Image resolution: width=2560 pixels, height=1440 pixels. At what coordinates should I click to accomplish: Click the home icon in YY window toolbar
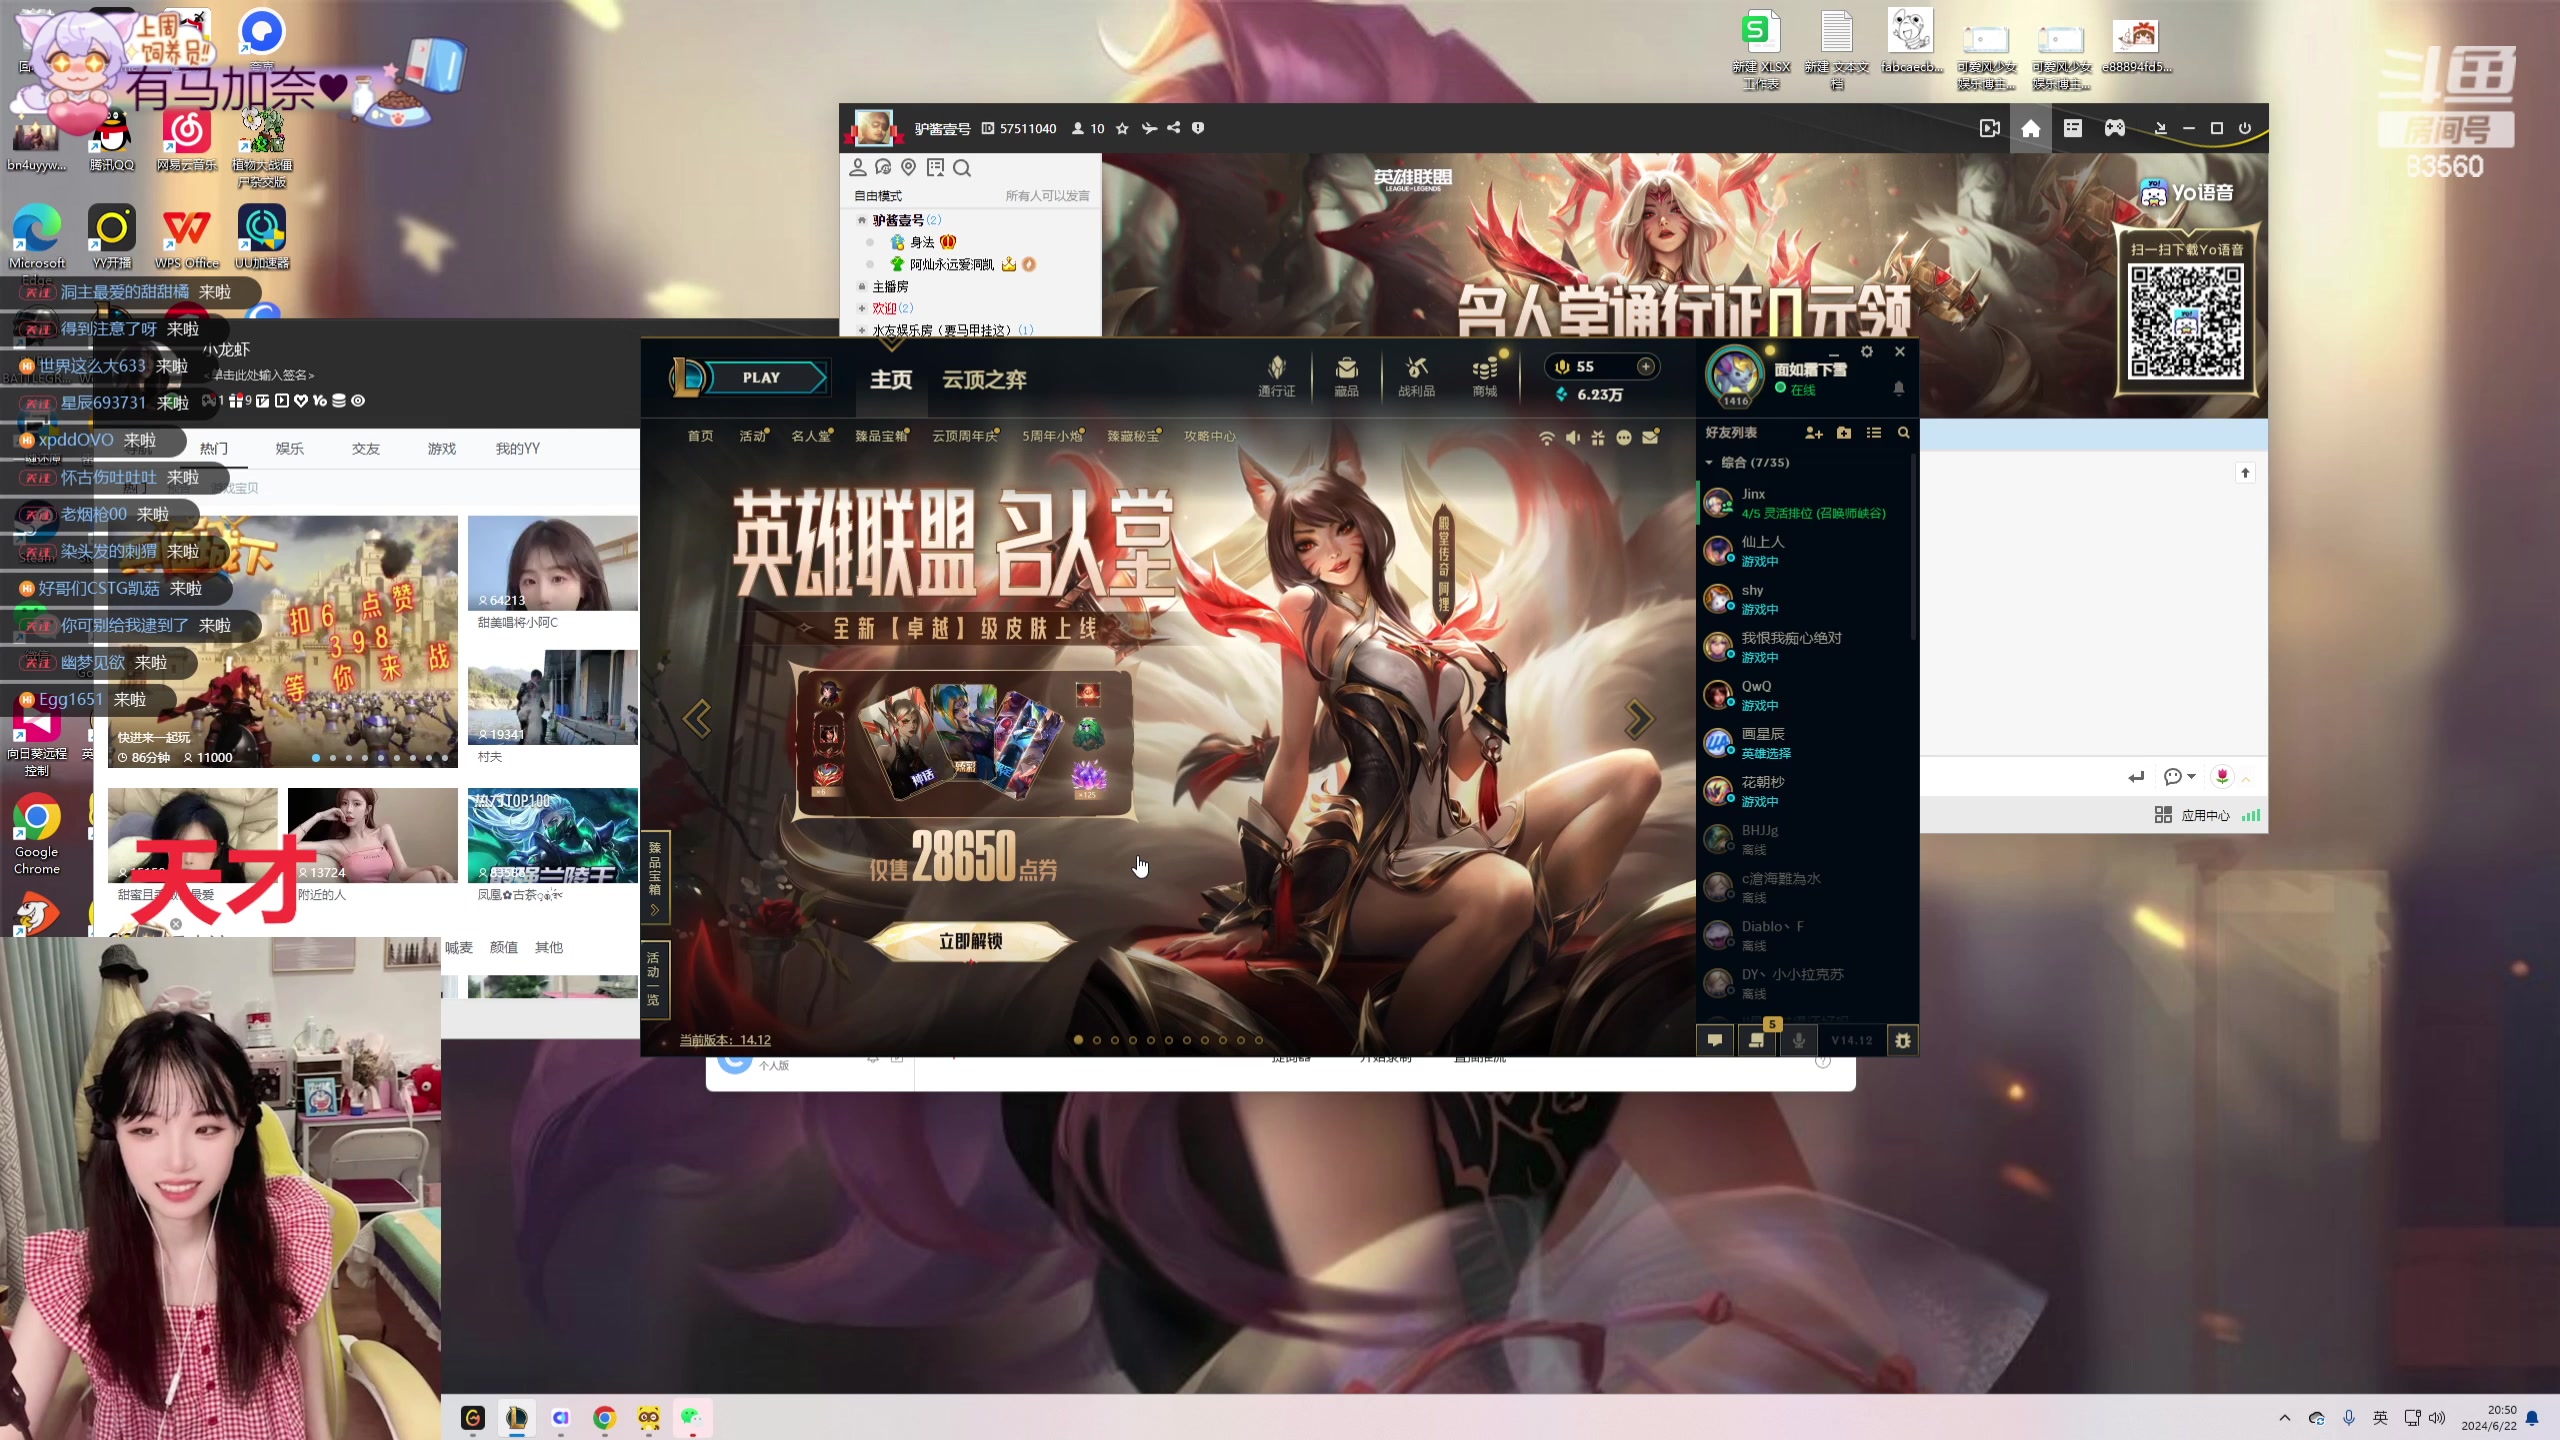tap(2031, 128)
